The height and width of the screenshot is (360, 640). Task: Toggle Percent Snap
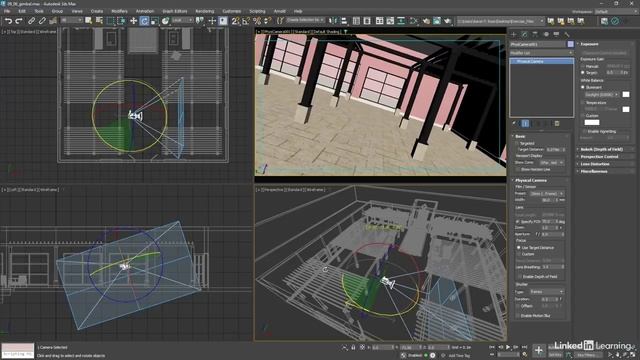point(257,21)
